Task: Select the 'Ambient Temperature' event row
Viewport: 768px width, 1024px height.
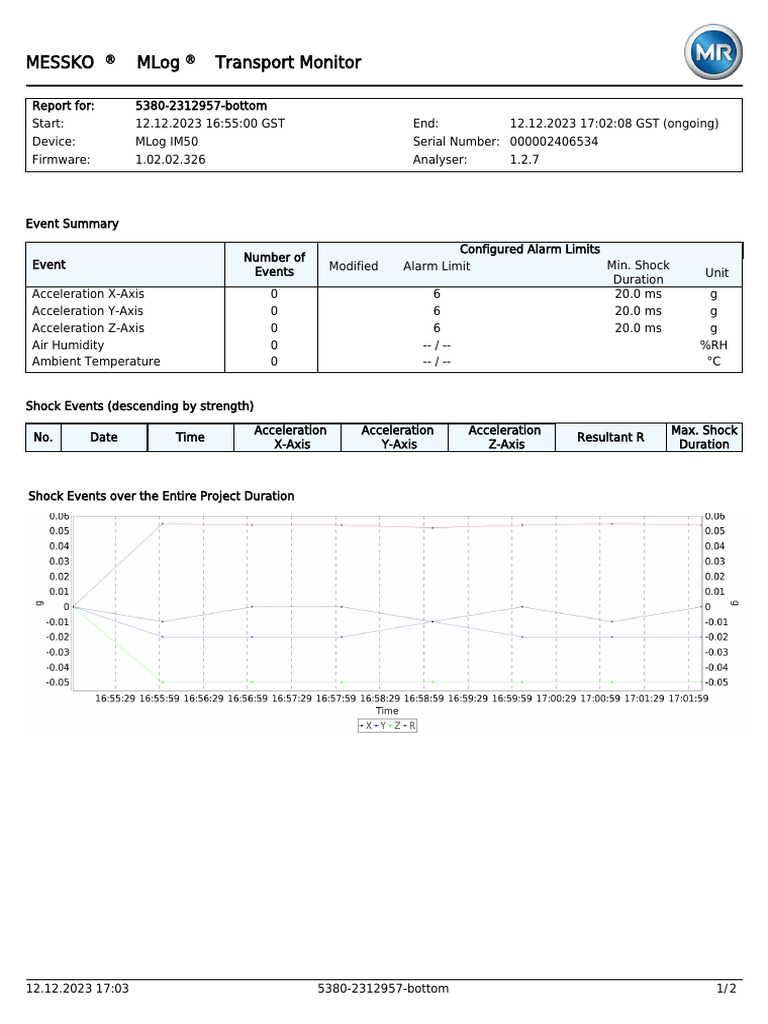Action: coord(384,361)
